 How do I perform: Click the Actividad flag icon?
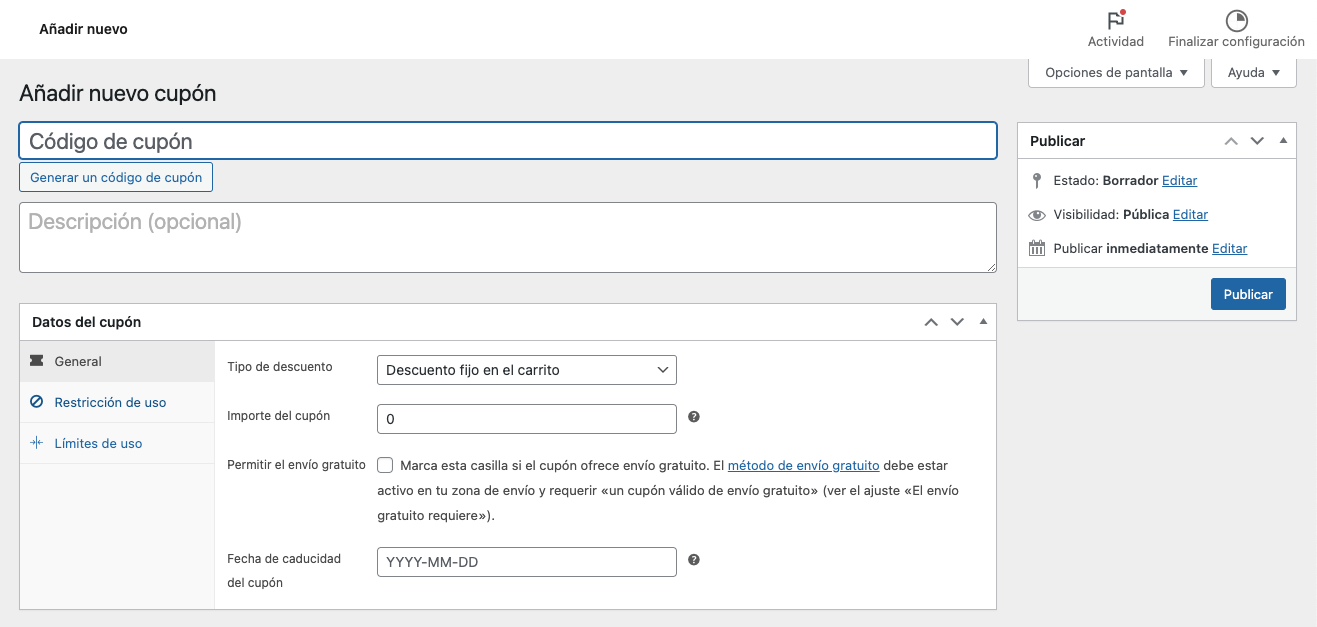click(x=1114, y=18)
